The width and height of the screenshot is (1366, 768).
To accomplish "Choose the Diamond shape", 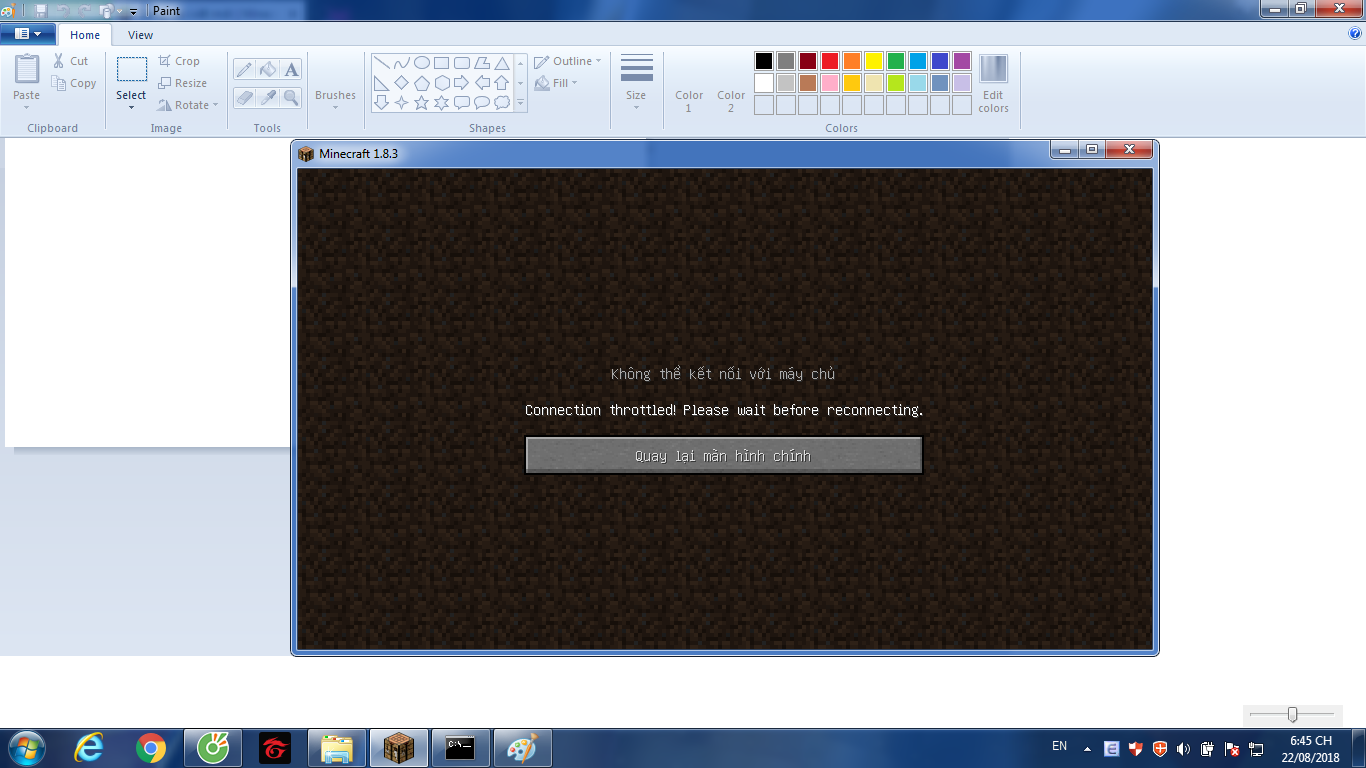I will 401,83.
